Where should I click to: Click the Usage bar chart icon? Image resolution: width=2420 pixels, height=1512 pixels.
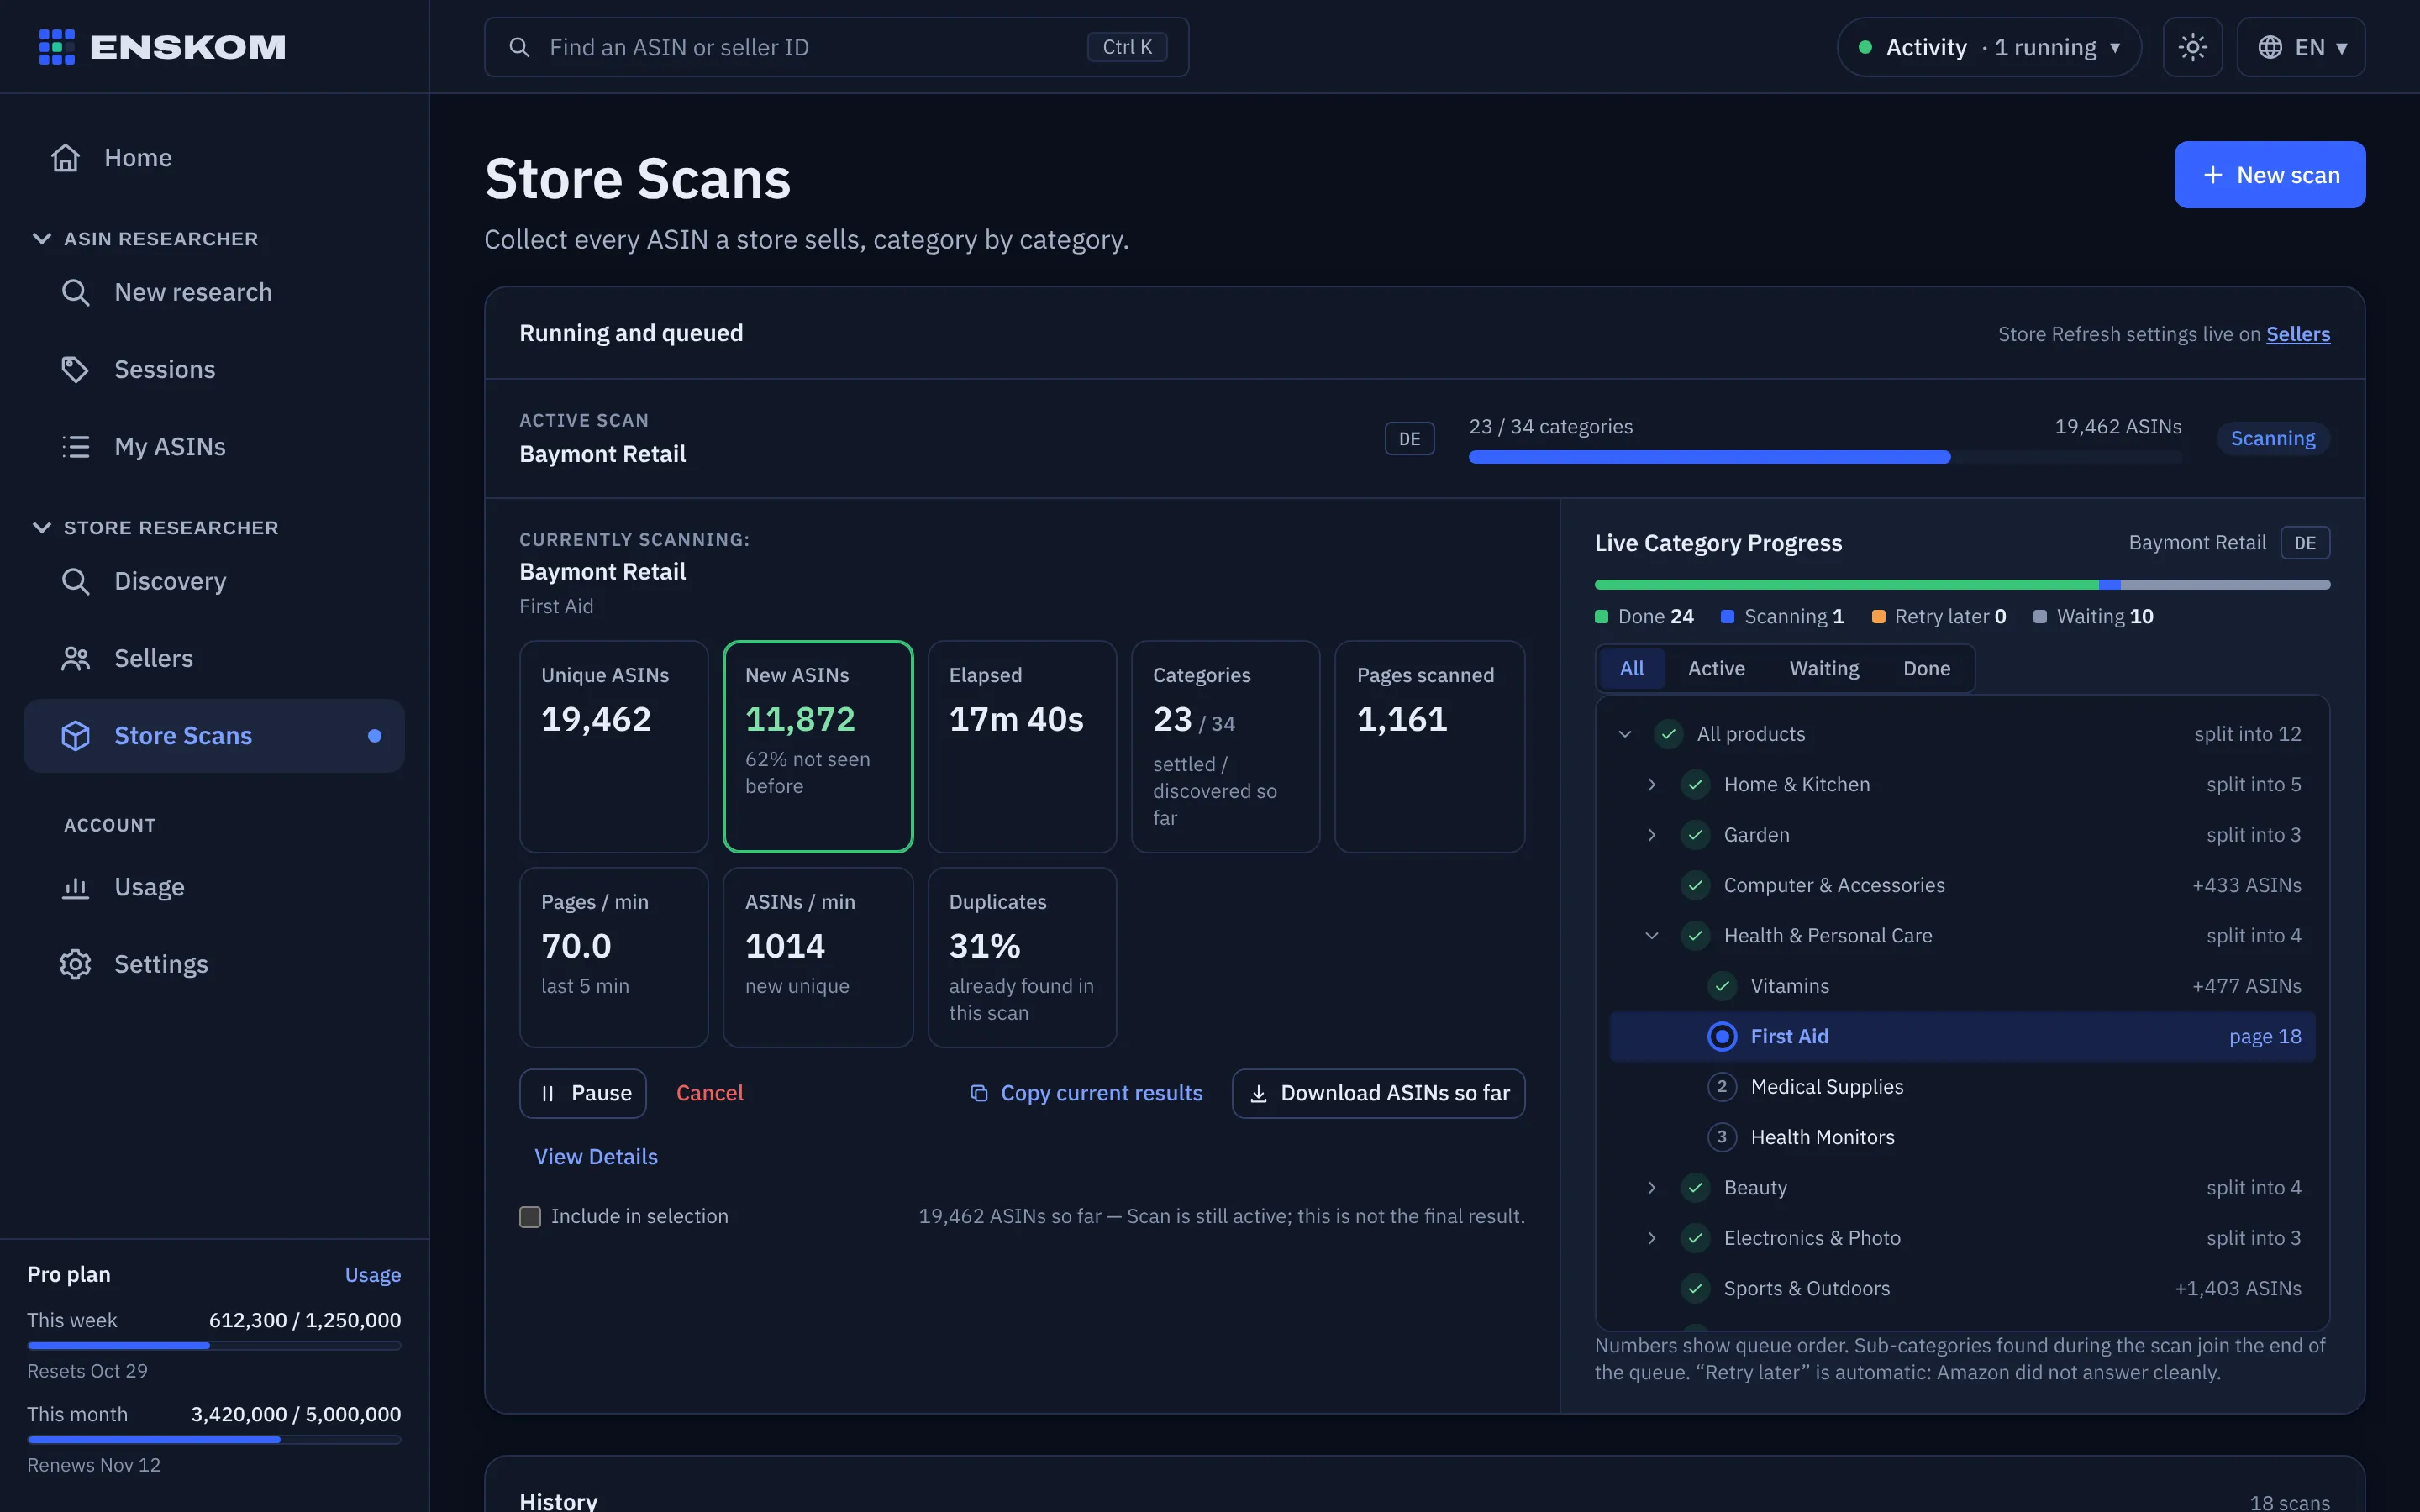[75, 887]
